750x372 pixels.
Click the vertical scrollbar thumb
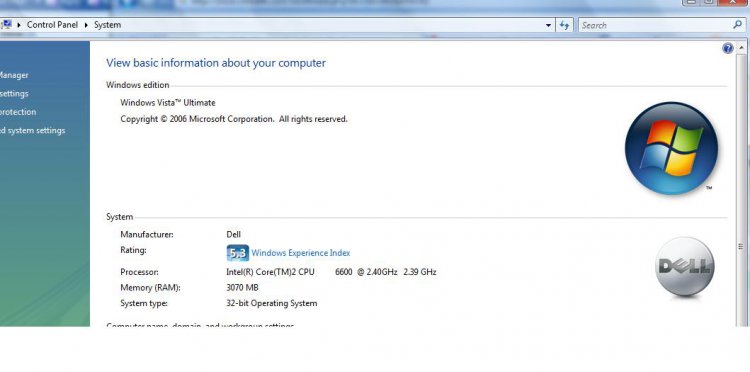click(742, 246)
